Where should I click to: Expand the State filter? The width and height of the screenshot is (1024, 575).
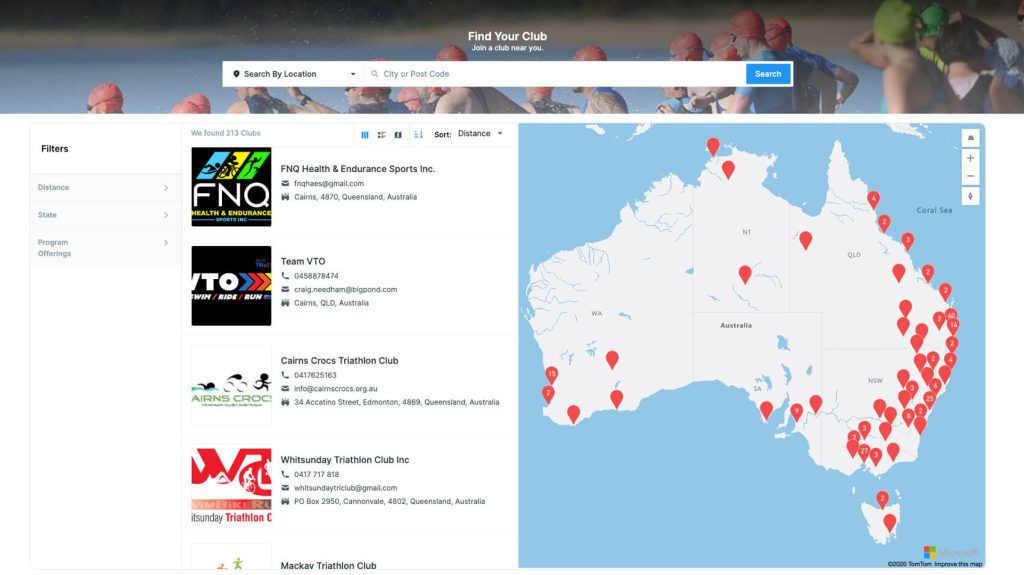[x=104, y=215]
